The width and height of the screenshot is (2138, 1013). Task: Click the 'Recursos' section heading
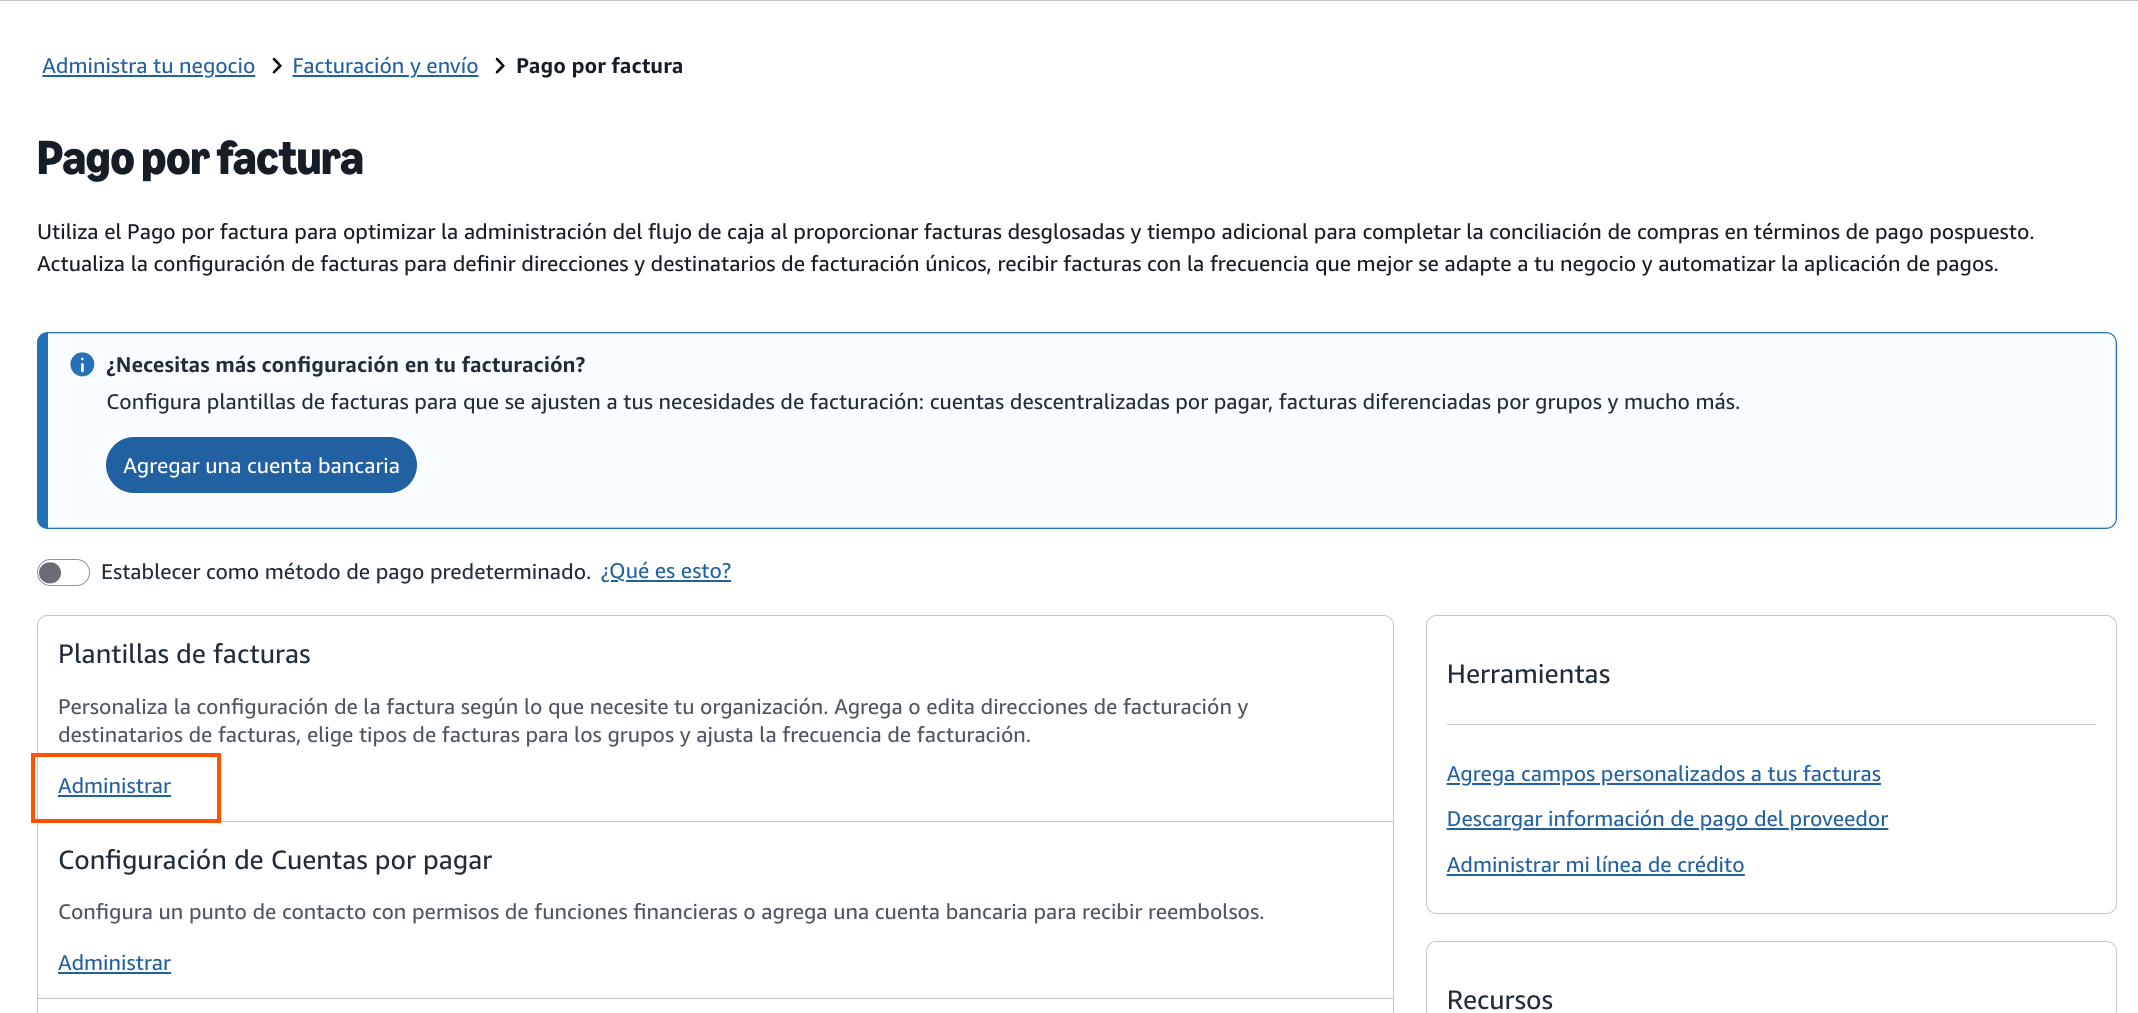coord(1499,999)
